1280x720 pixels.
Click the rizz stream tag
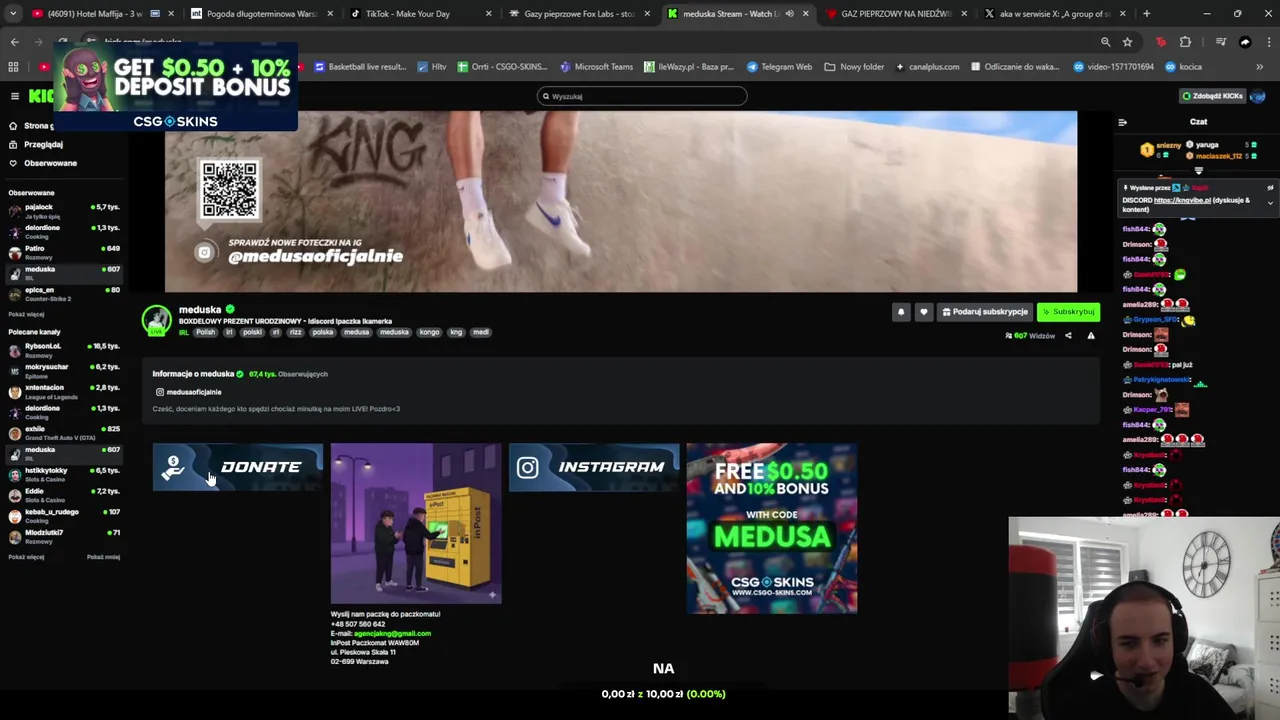click(295, 332)
